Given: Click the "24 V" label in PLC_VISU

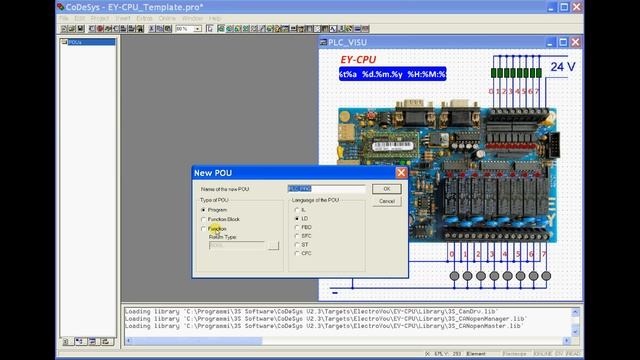Looking at the screenshot, I should [563, 67].
